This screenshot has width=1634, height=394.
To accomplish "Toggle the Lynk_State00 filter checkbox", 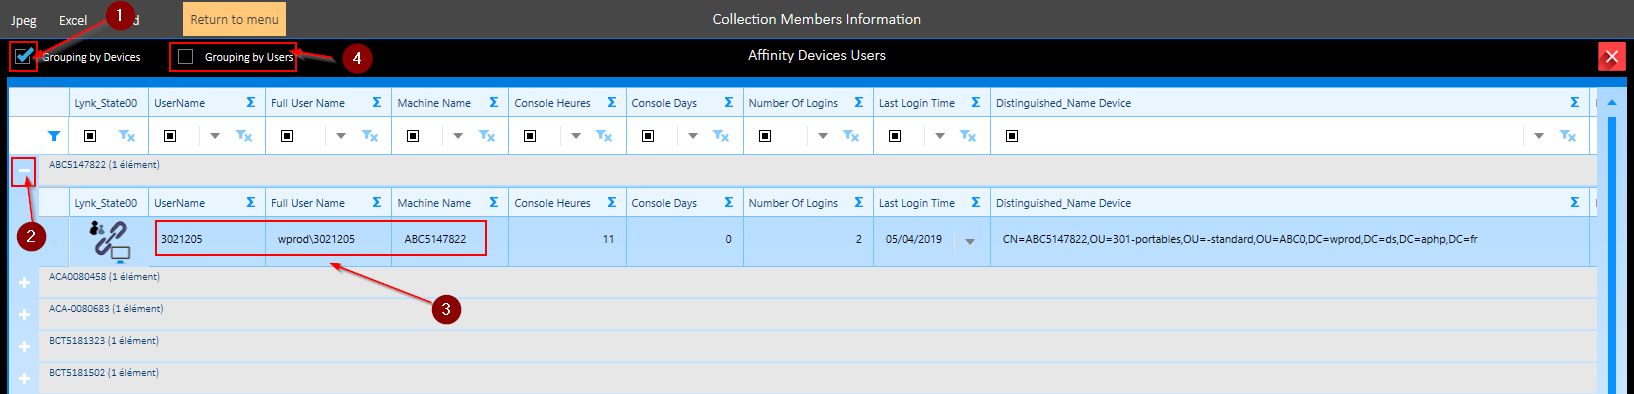I will tap(90, 136).
